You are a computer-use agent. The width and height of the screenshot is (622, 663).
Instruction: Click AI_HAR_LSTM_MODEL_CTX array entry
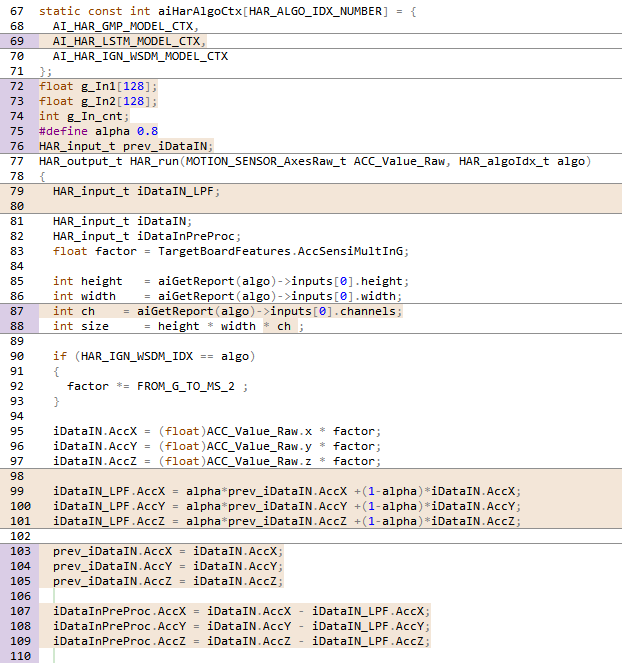tap(127, 41)
